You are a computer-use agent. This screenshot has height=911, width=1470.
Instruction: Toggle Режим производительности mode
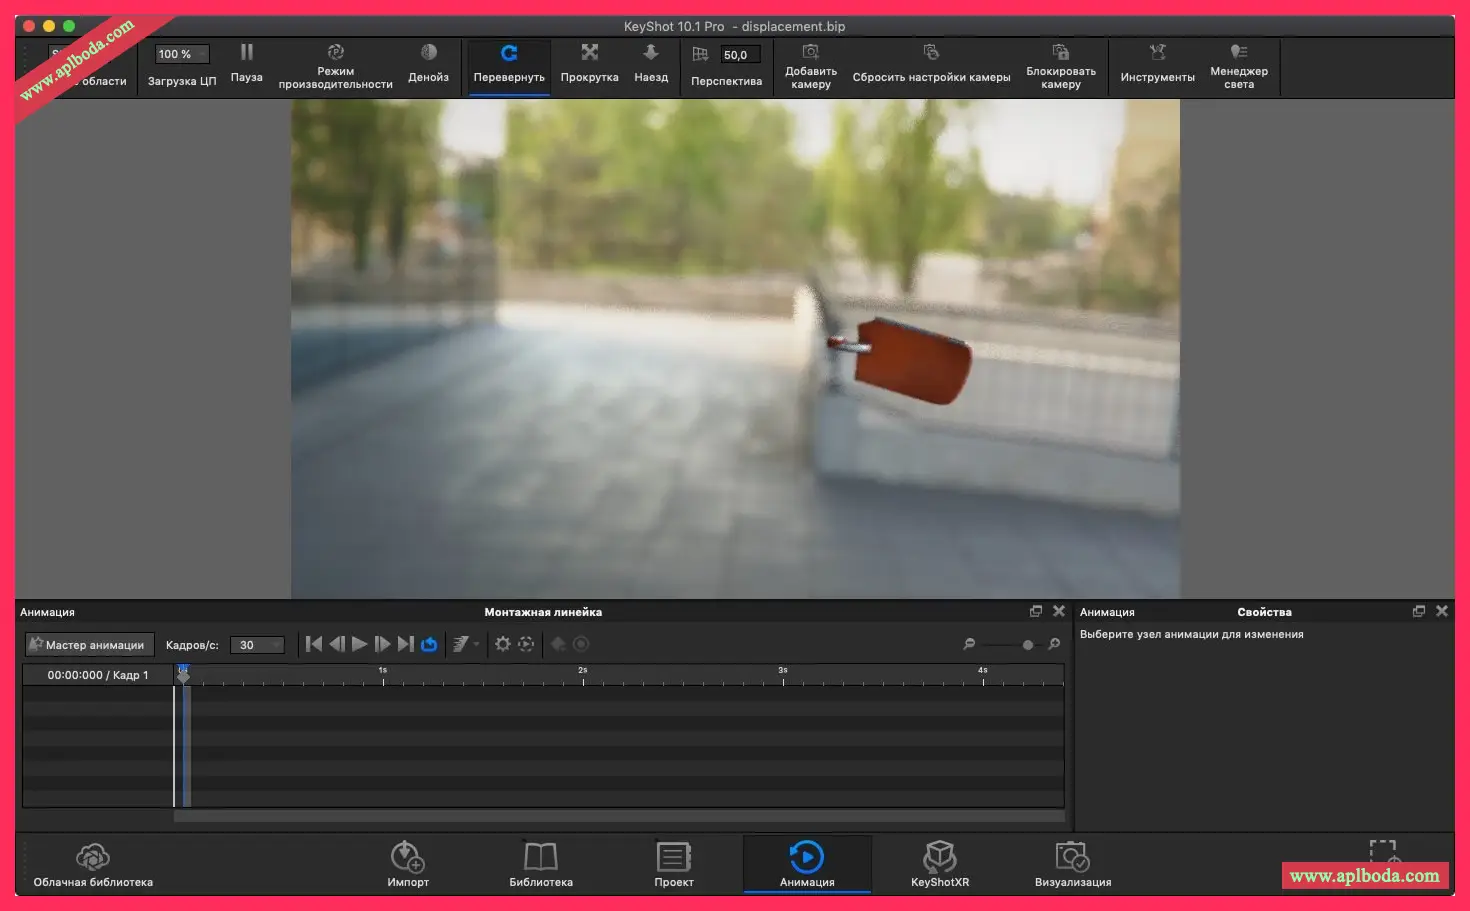335,52
